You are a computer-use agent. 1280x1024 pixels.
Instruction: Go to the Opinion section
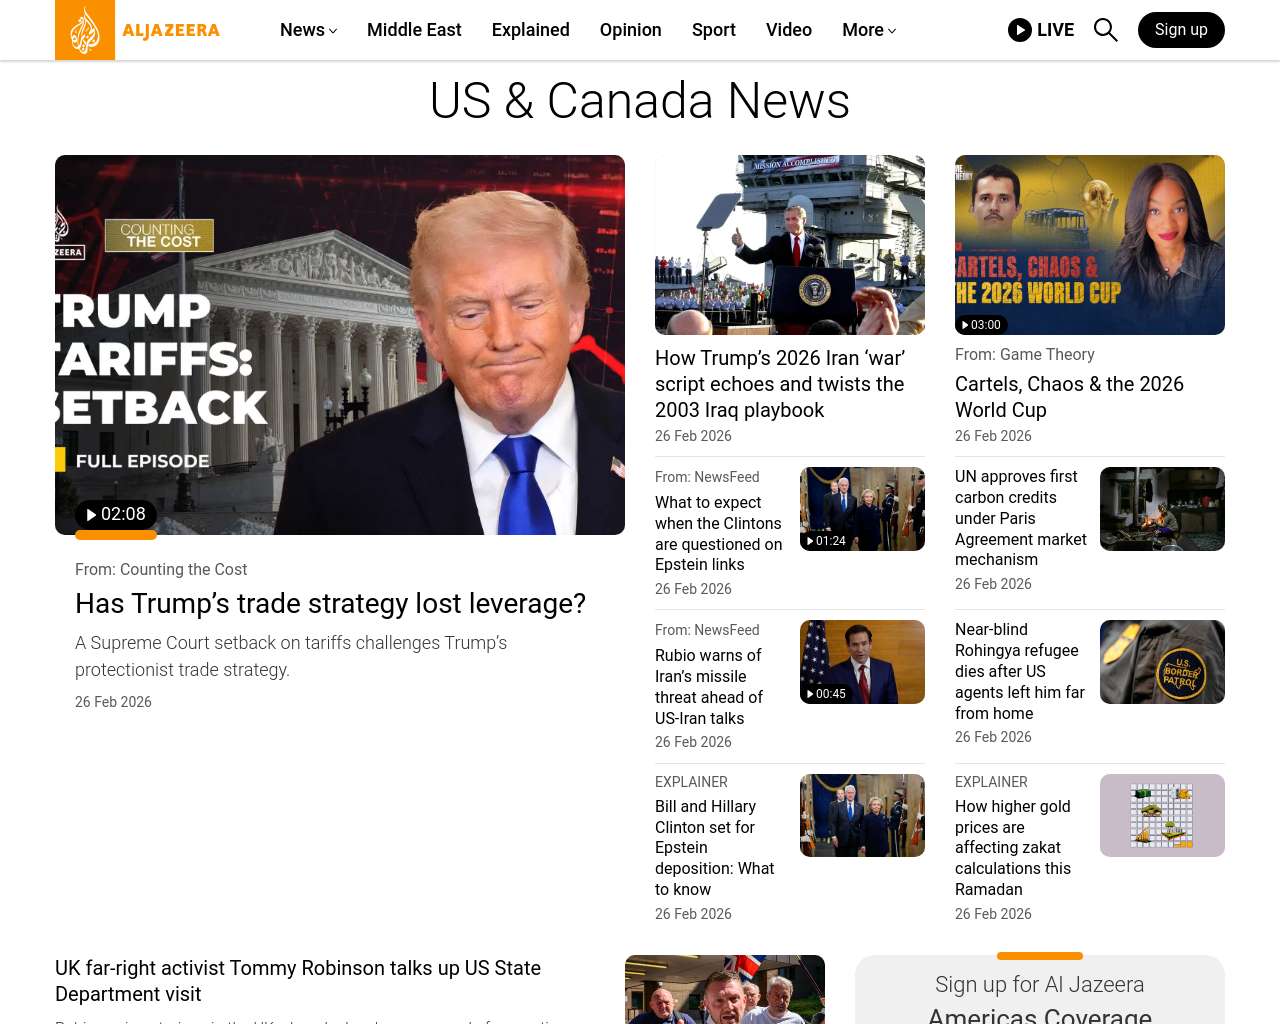630,30
